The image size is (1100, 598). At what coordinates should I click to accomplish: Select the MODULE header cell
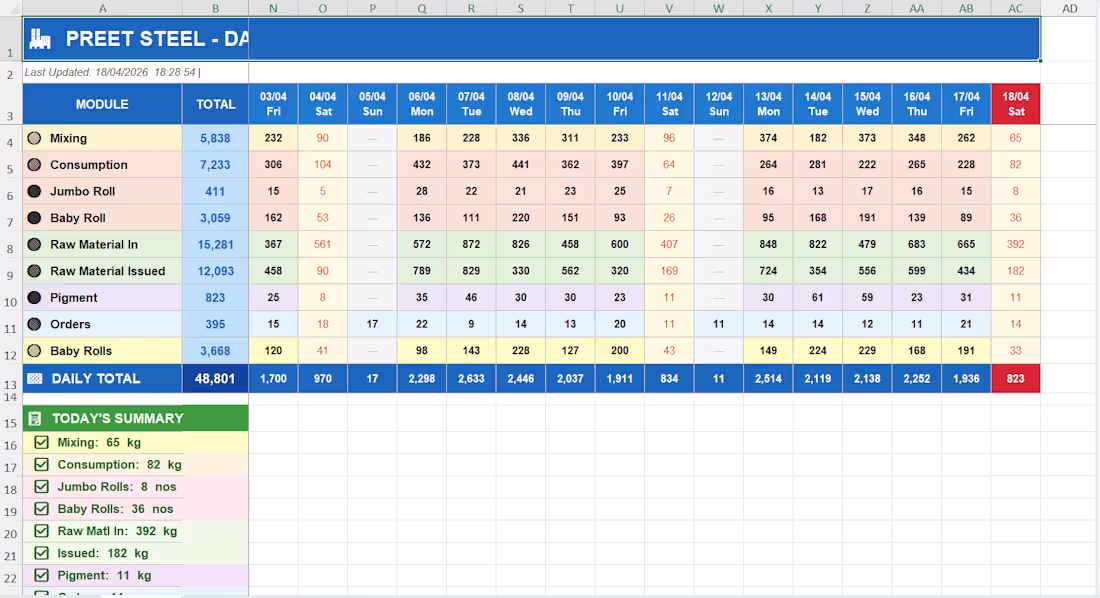point(102,103)
